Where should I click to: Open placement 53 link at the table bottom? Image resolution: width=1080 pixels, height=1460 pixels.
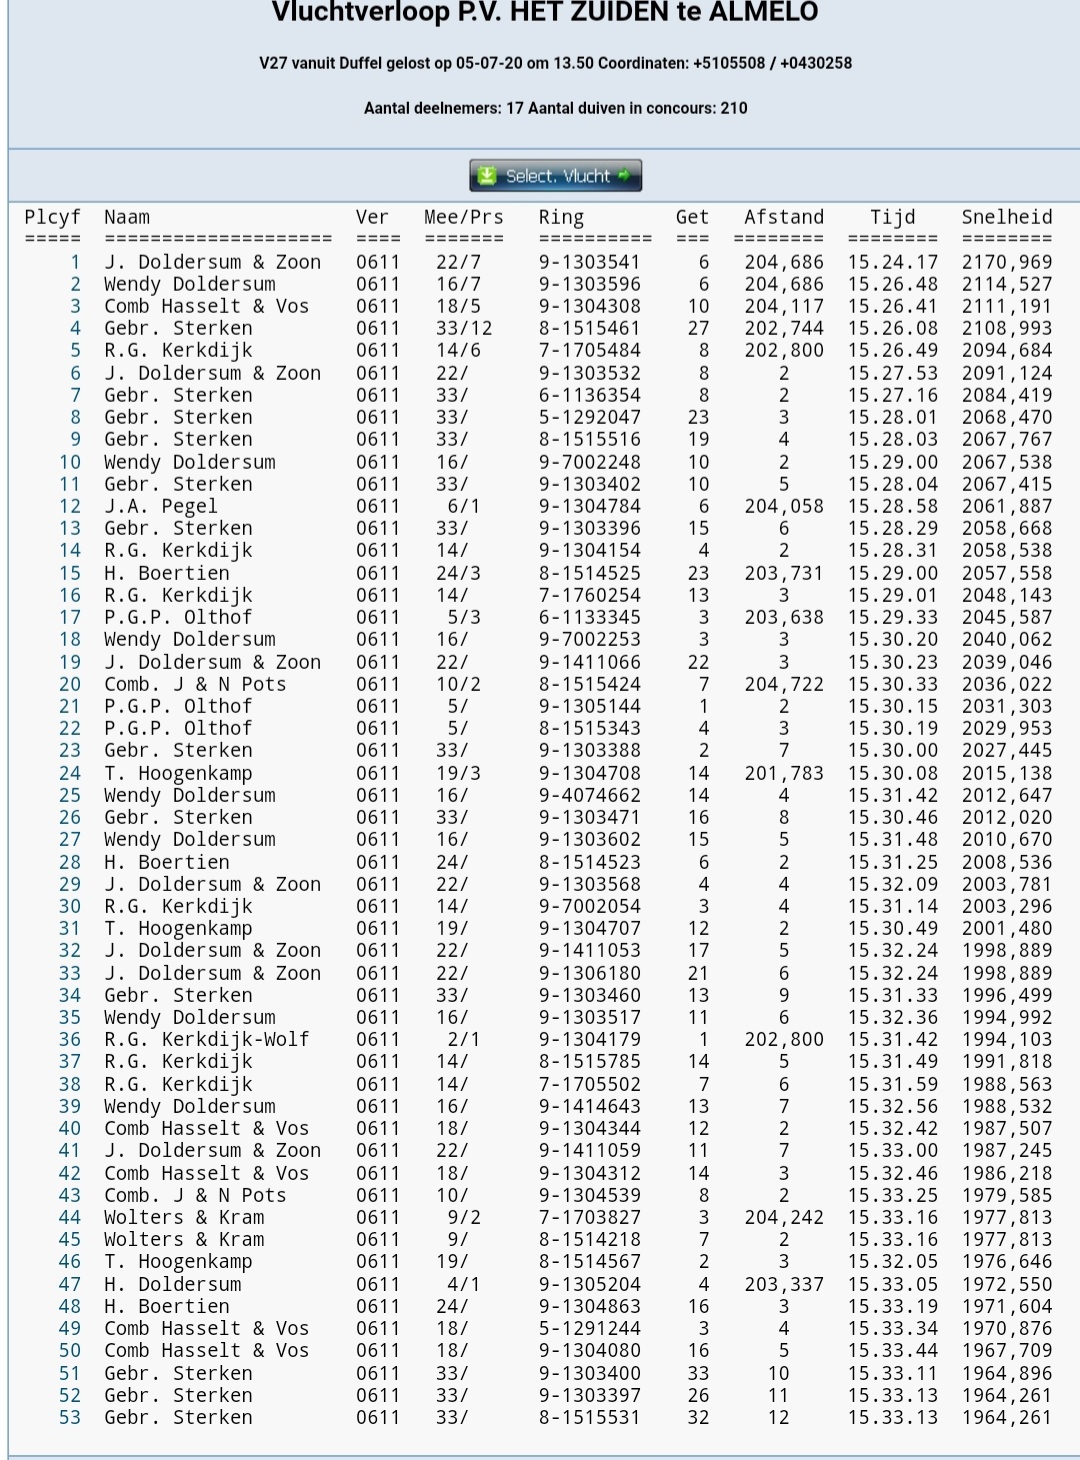70,1417
